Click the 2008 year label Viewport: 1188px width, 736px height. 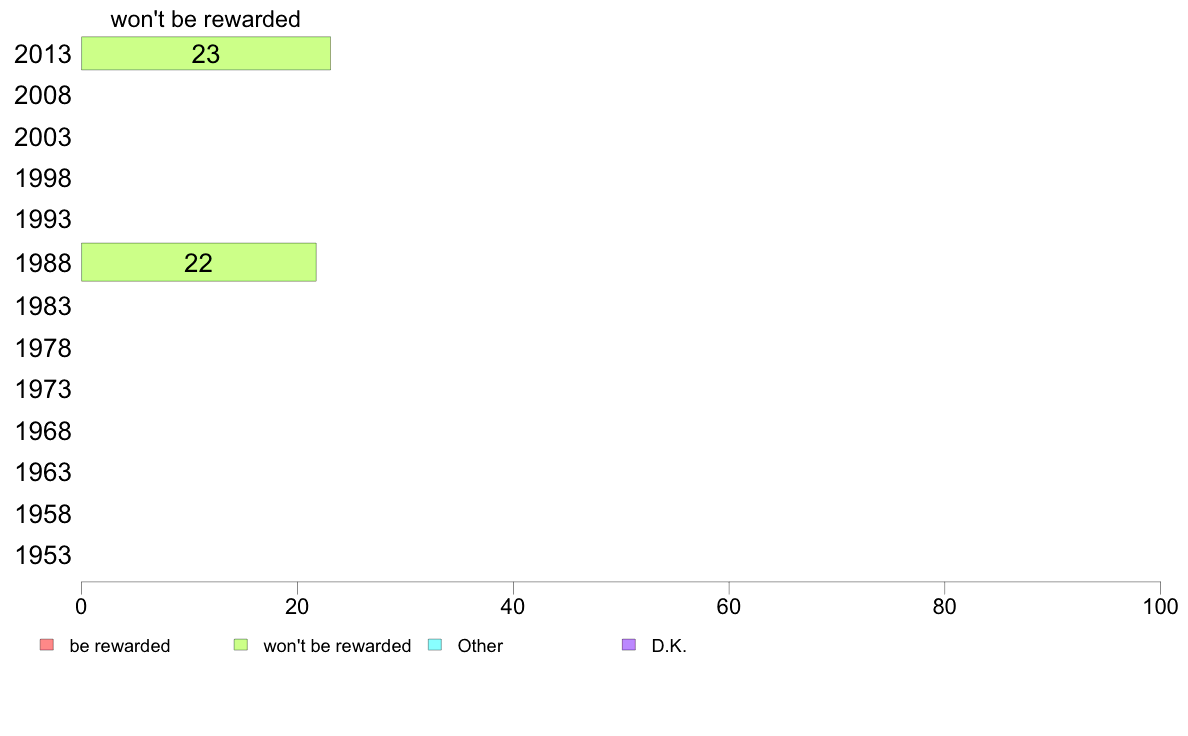tap(42, 96)
